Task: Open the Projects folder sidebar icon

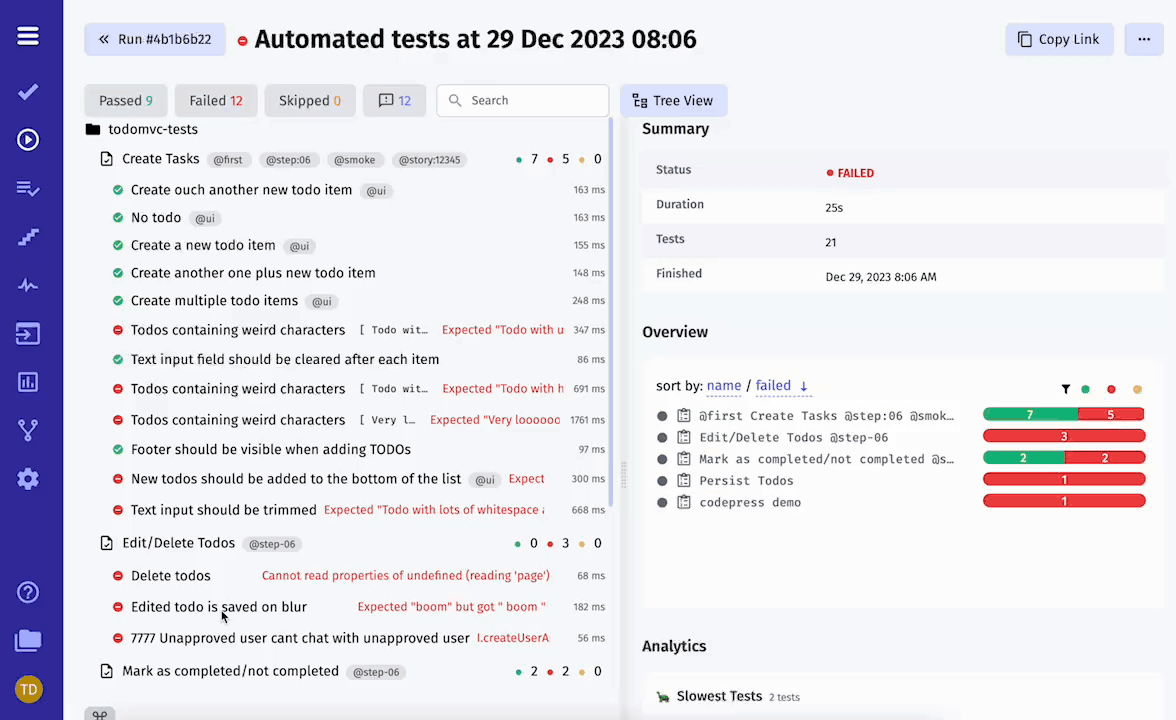Action: pyautogui.click(x=28, y=640)
